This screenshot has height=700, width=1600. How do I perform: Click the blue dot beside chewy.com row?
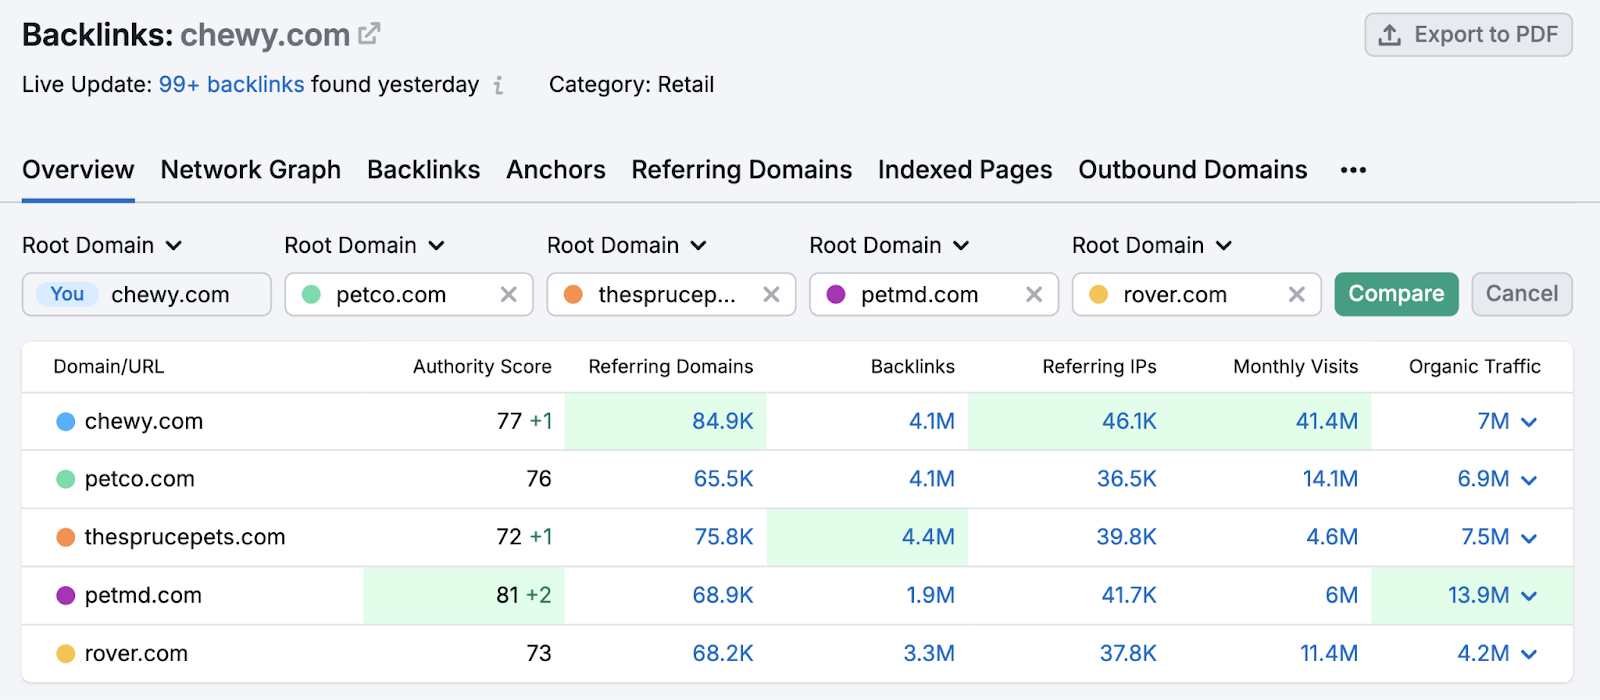pos(66,422)
